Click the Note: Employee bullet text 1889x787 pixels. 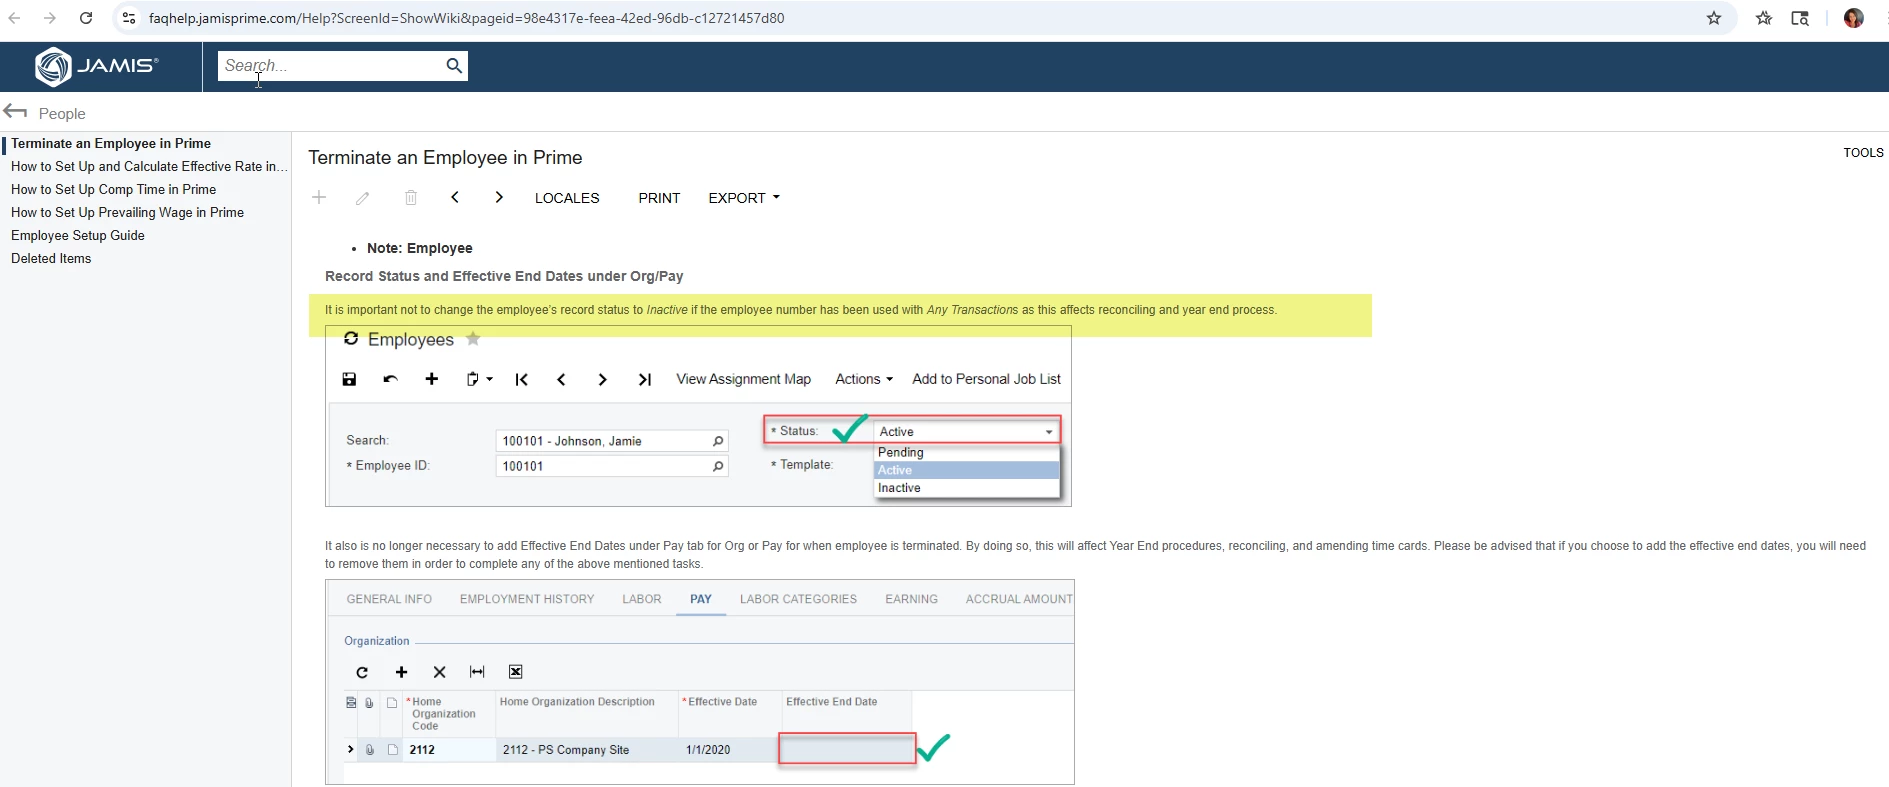[420, 248]
